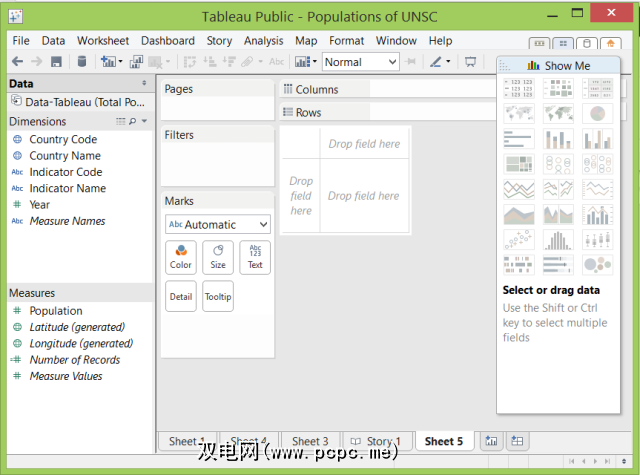The height and width of the screenshot is (475, 640).
Task: Click the go-to-start-page orange icon
Action: click(611, 43)
